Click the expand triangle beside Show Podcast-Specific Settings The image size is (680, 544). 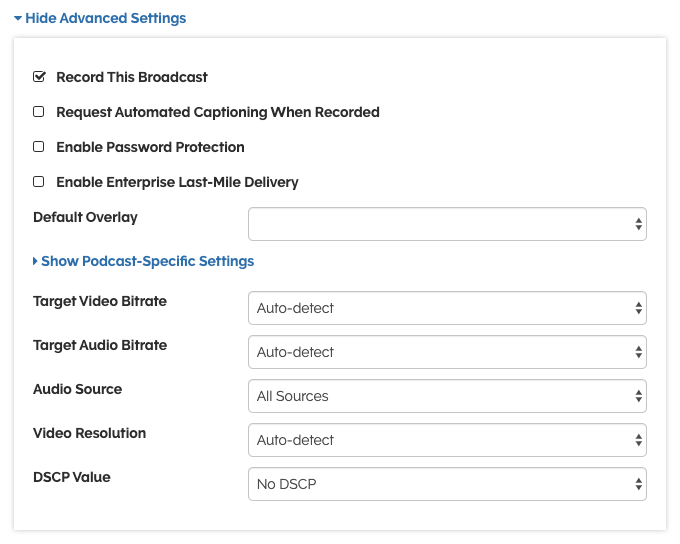pyautogui.click(x=36, y=262)
